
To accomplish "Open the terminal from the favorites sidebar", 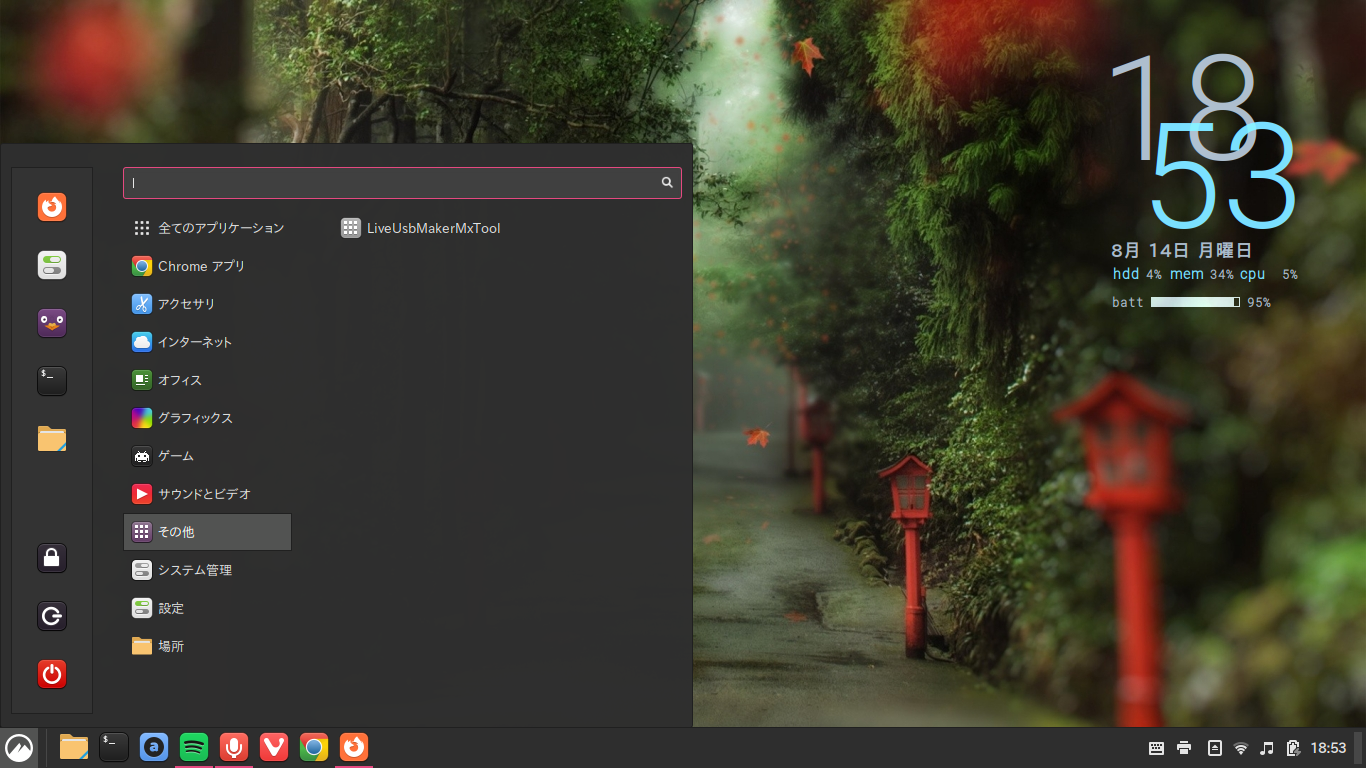I will pos(52,381).
